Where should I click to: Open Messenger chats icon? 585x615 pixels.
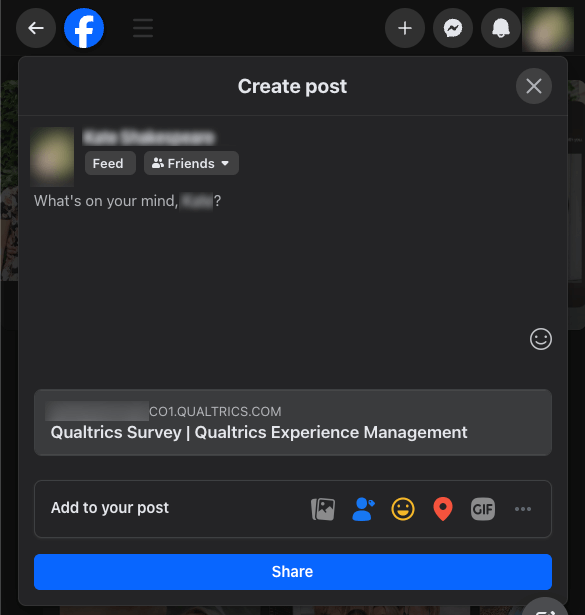click(x=453, y=28)
